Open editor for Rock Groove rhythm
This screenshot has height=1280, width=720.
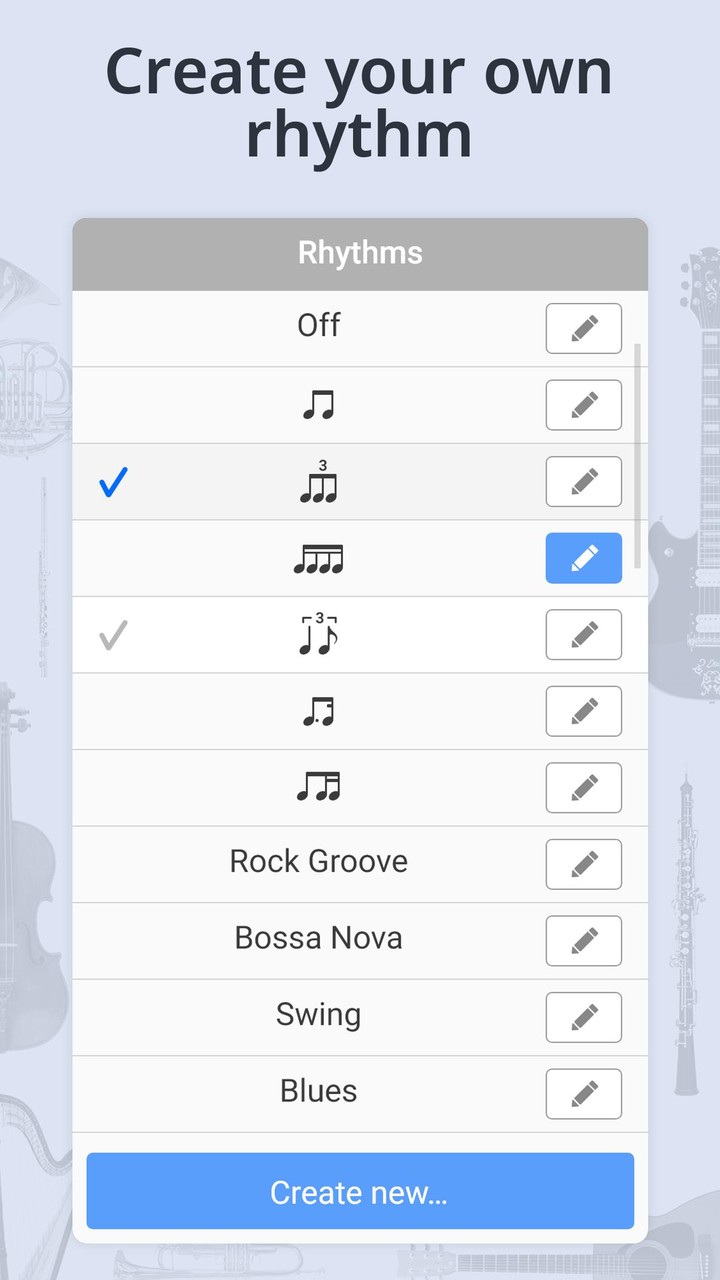584,864
